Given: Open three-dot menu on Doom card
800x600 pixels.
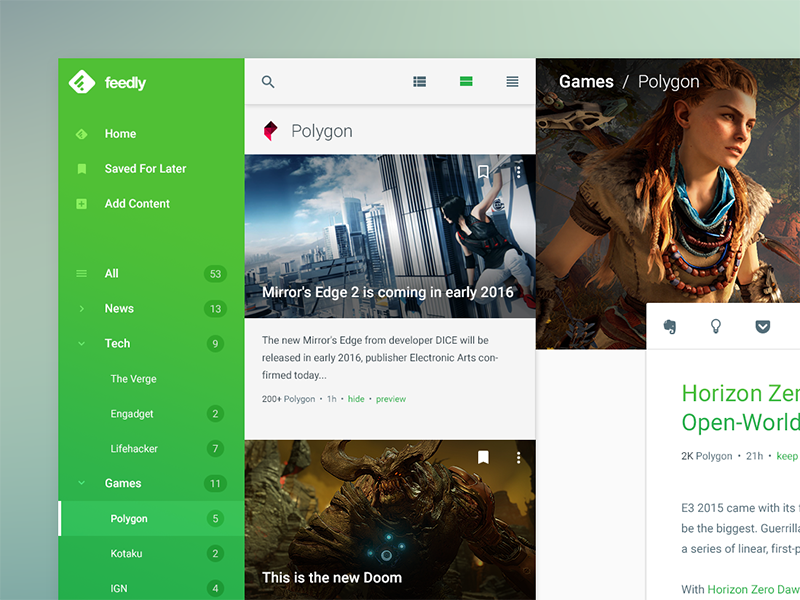Looking at the screenshot, I should (x=518, y=458).
